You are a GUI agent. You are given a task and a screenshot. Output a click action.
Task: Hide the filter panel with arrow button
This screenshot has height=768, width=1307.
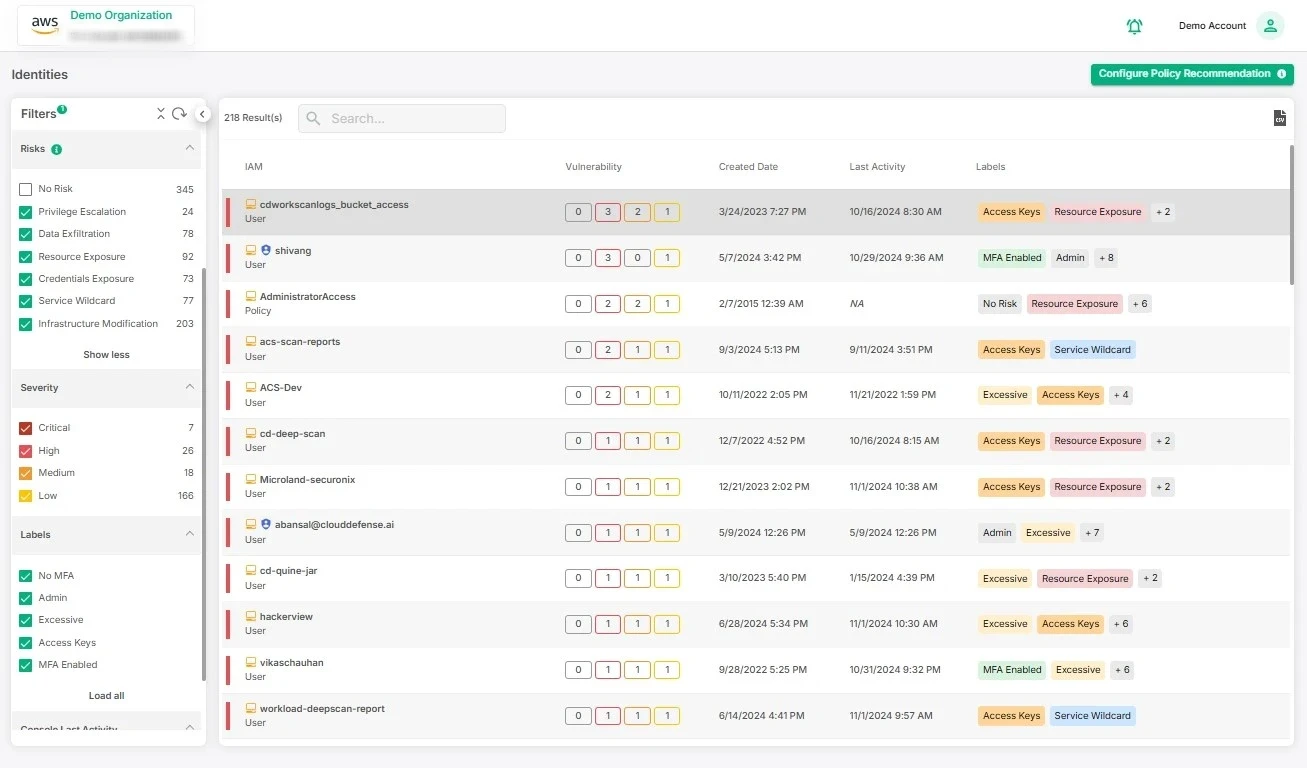point(202,115)
